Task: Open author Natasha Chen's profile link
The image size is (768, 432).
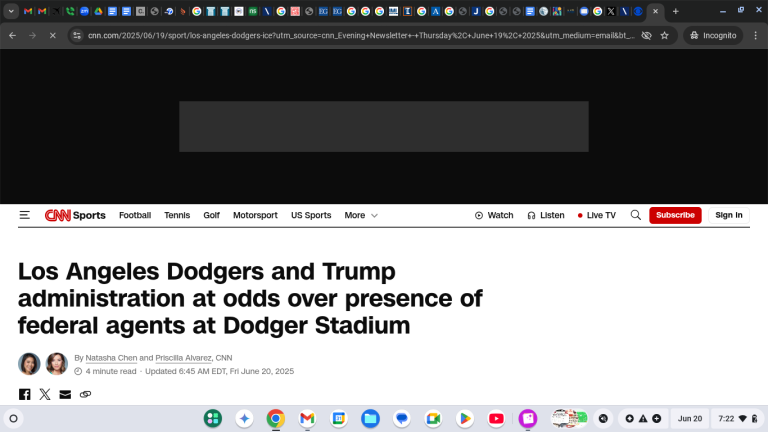Action: point(111,358)
